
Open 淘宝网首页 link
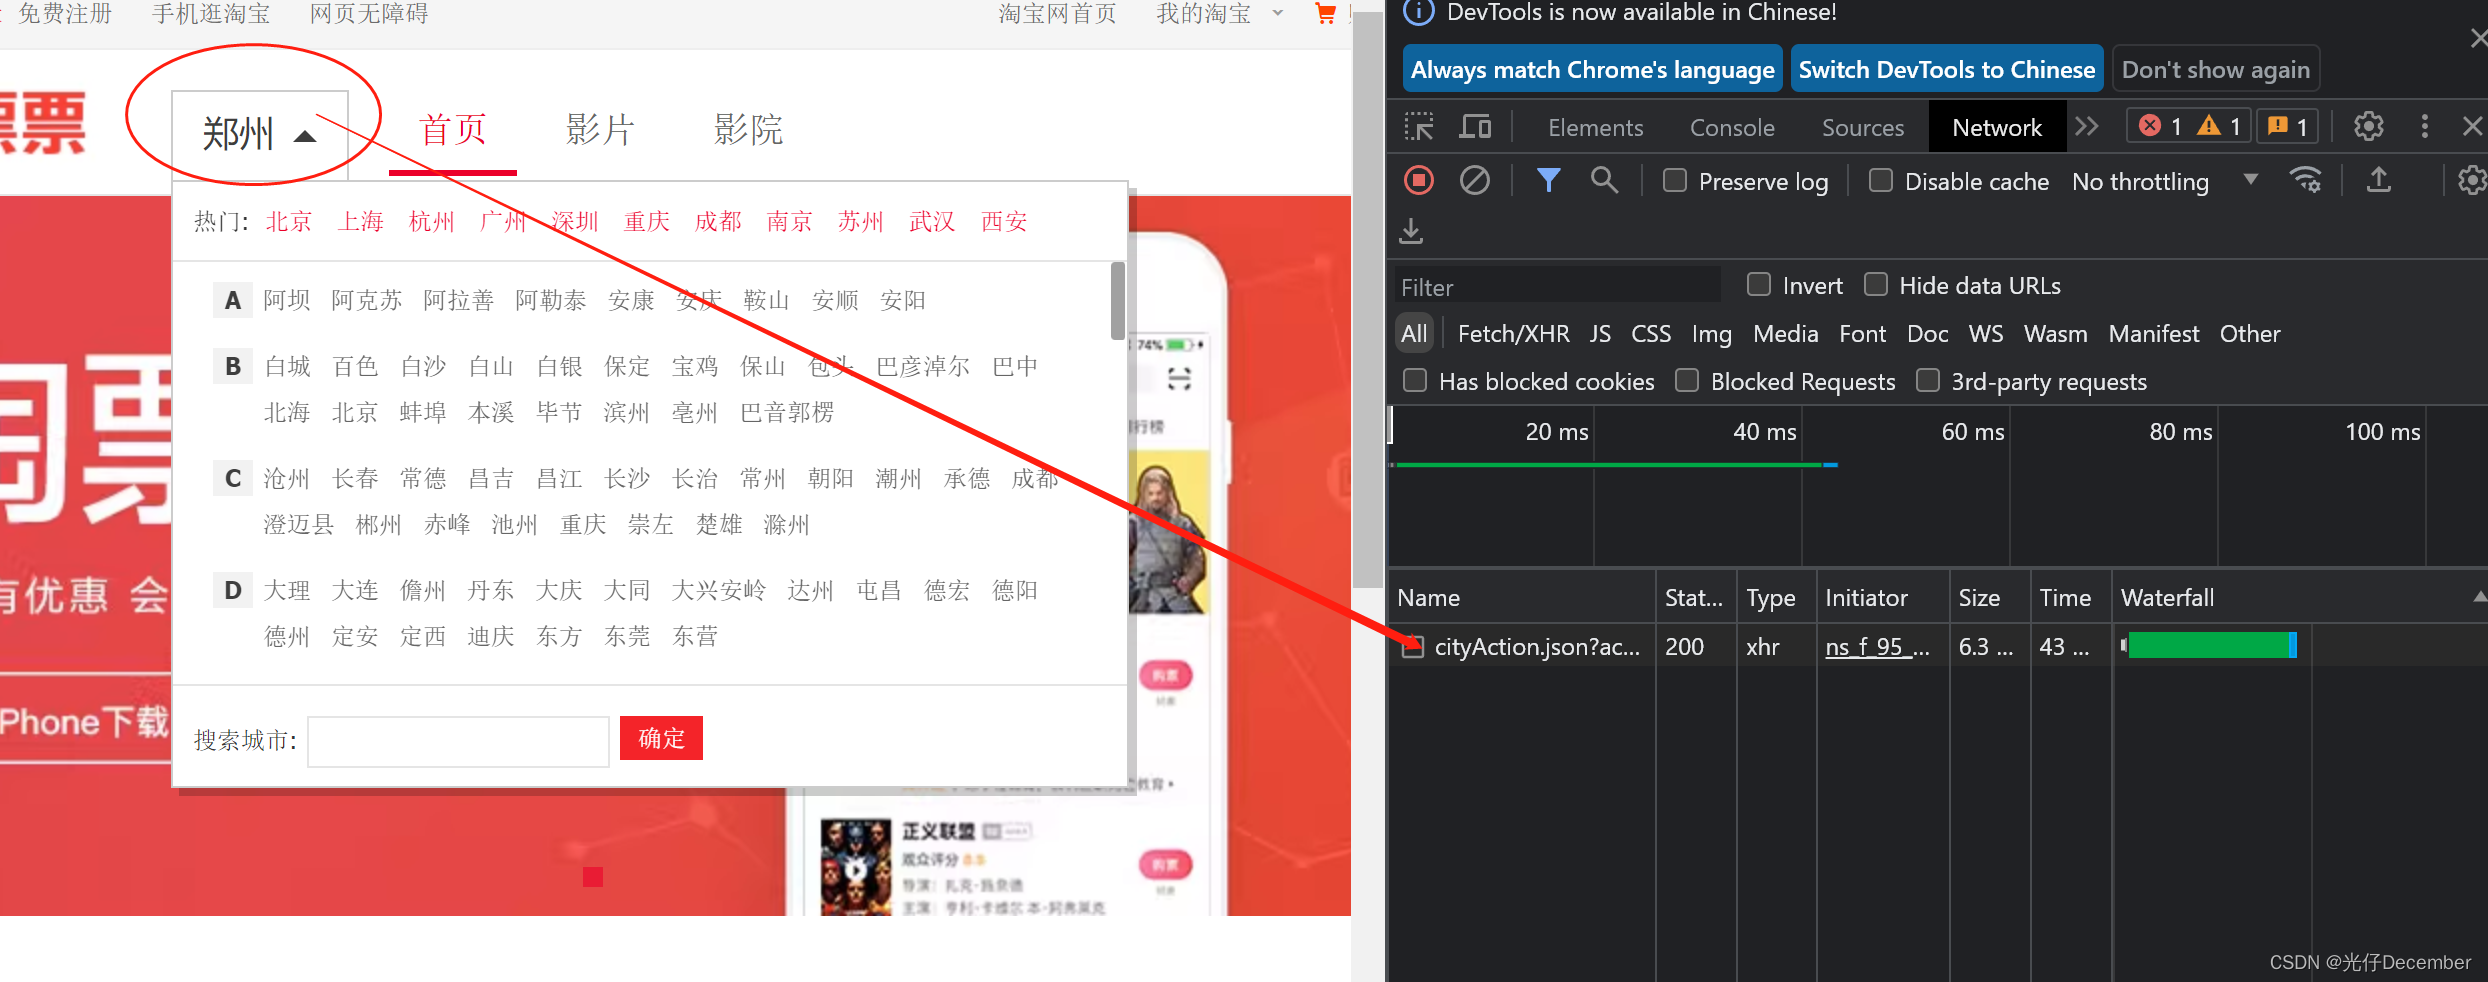tap(1057, 14)
